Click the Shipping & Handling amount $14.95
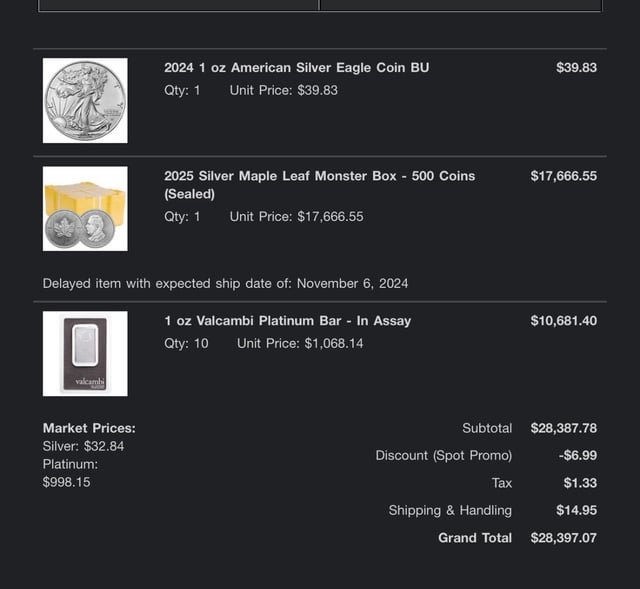Image resolution: width=640 pixels, height=589 pixels. click(576, 510)
